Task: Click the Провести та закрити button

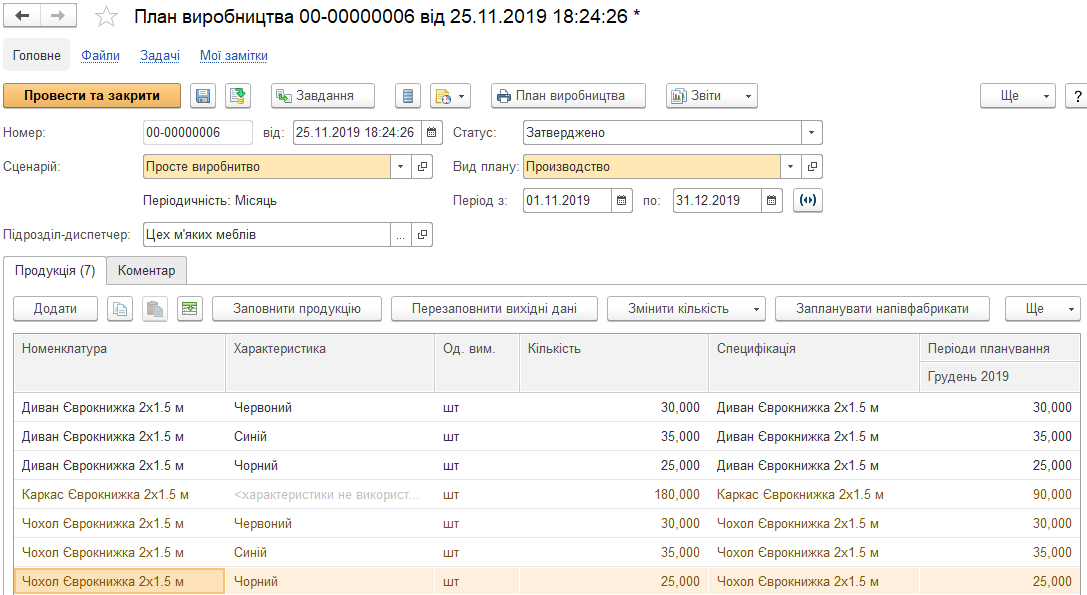Action: click(92, 96)
